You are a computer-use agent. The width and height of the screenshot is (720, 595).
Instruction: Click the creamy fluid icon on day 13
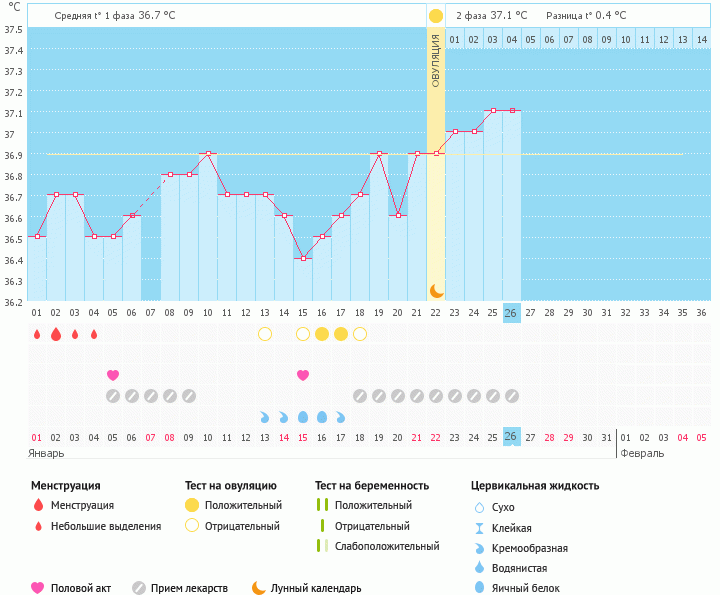[x=265, y=417]
